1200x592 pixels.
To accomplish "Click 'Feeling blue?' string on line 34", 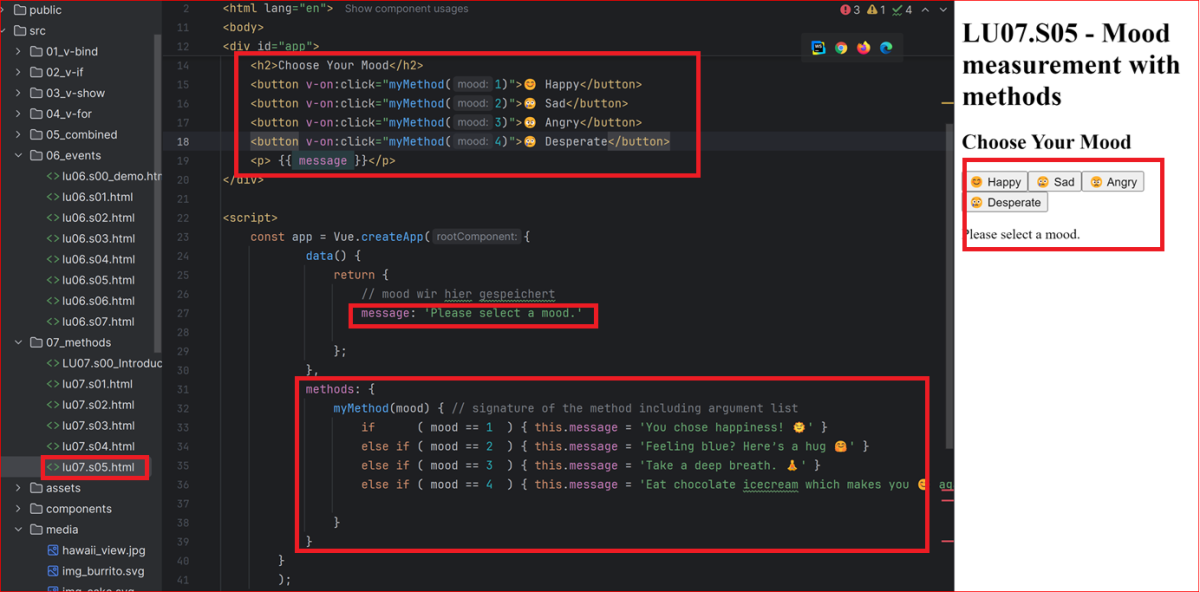I will click(746, 446).
